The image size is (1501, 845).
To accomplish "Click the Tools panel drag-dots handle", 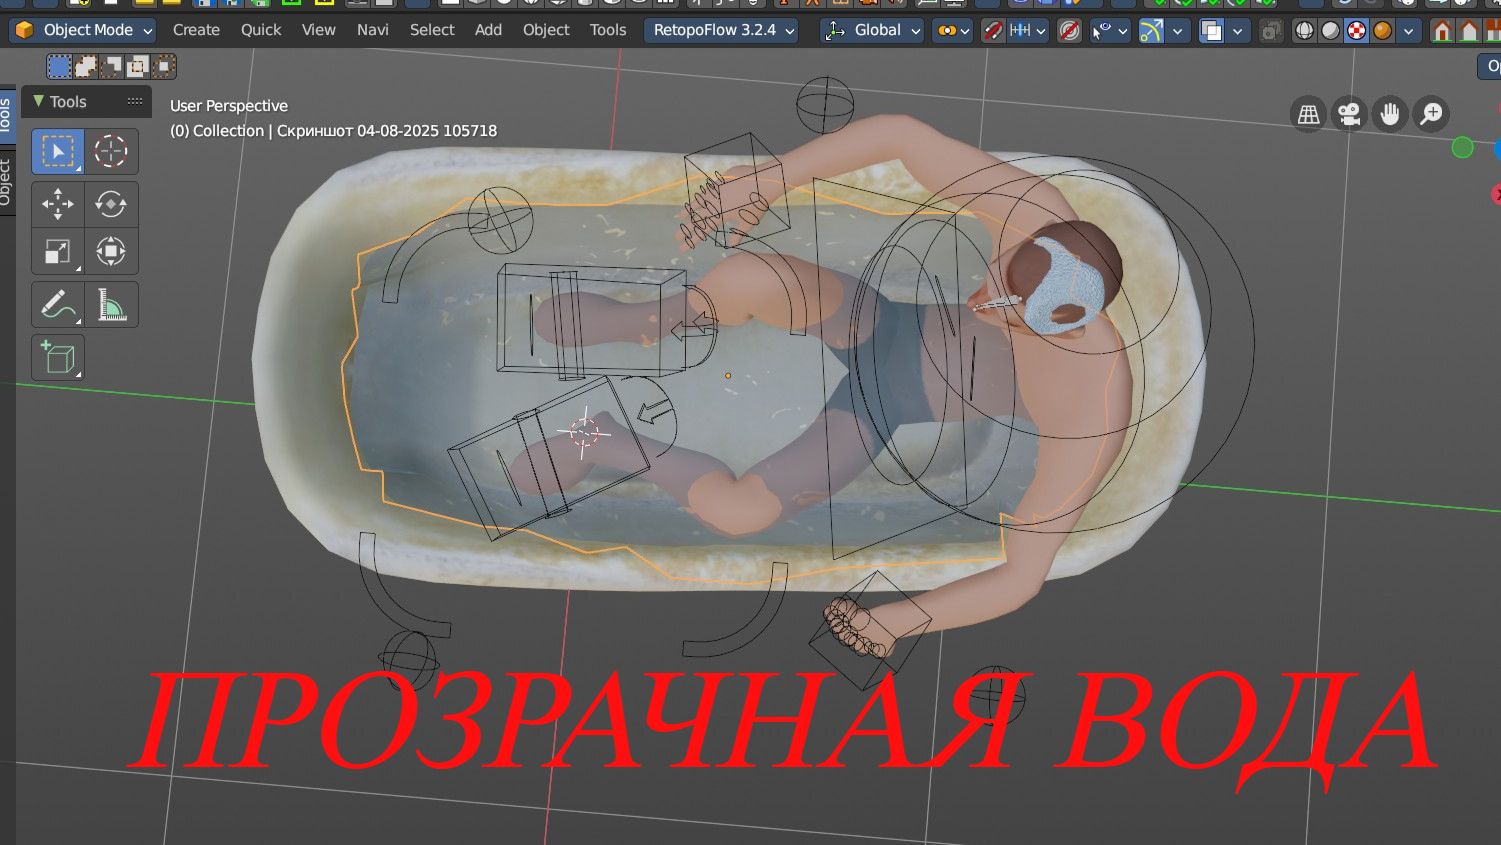I will tap(135, 102).
